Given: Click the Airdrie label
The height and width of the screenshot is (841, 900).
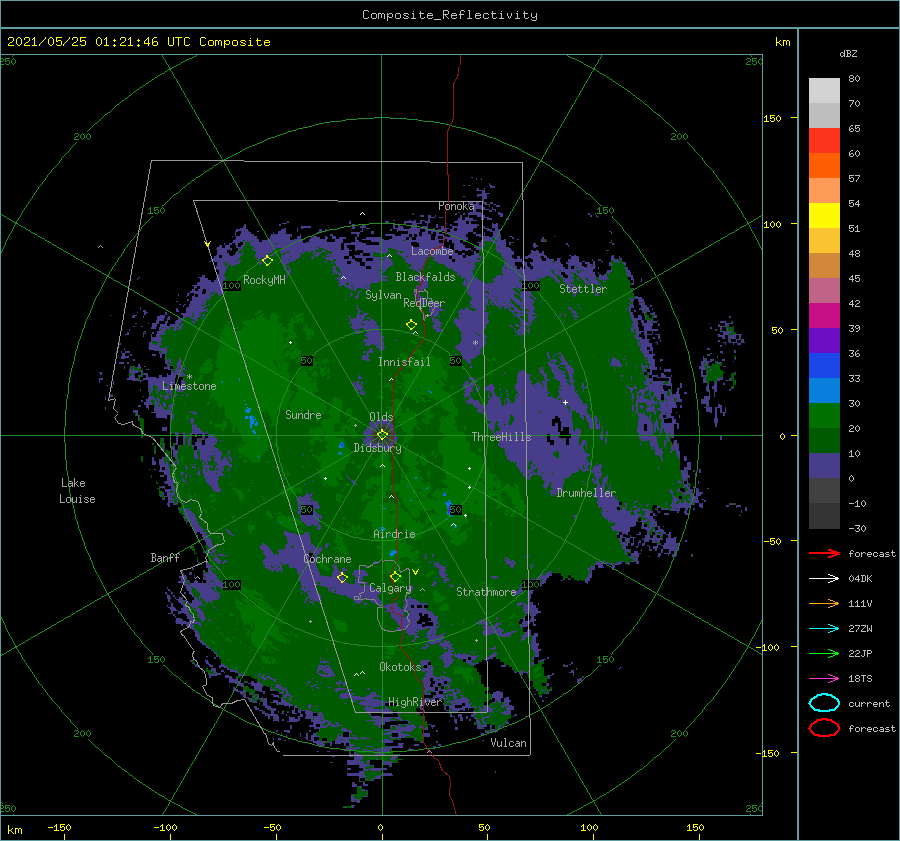Looking at the screenshot, I should coord(394,534).
